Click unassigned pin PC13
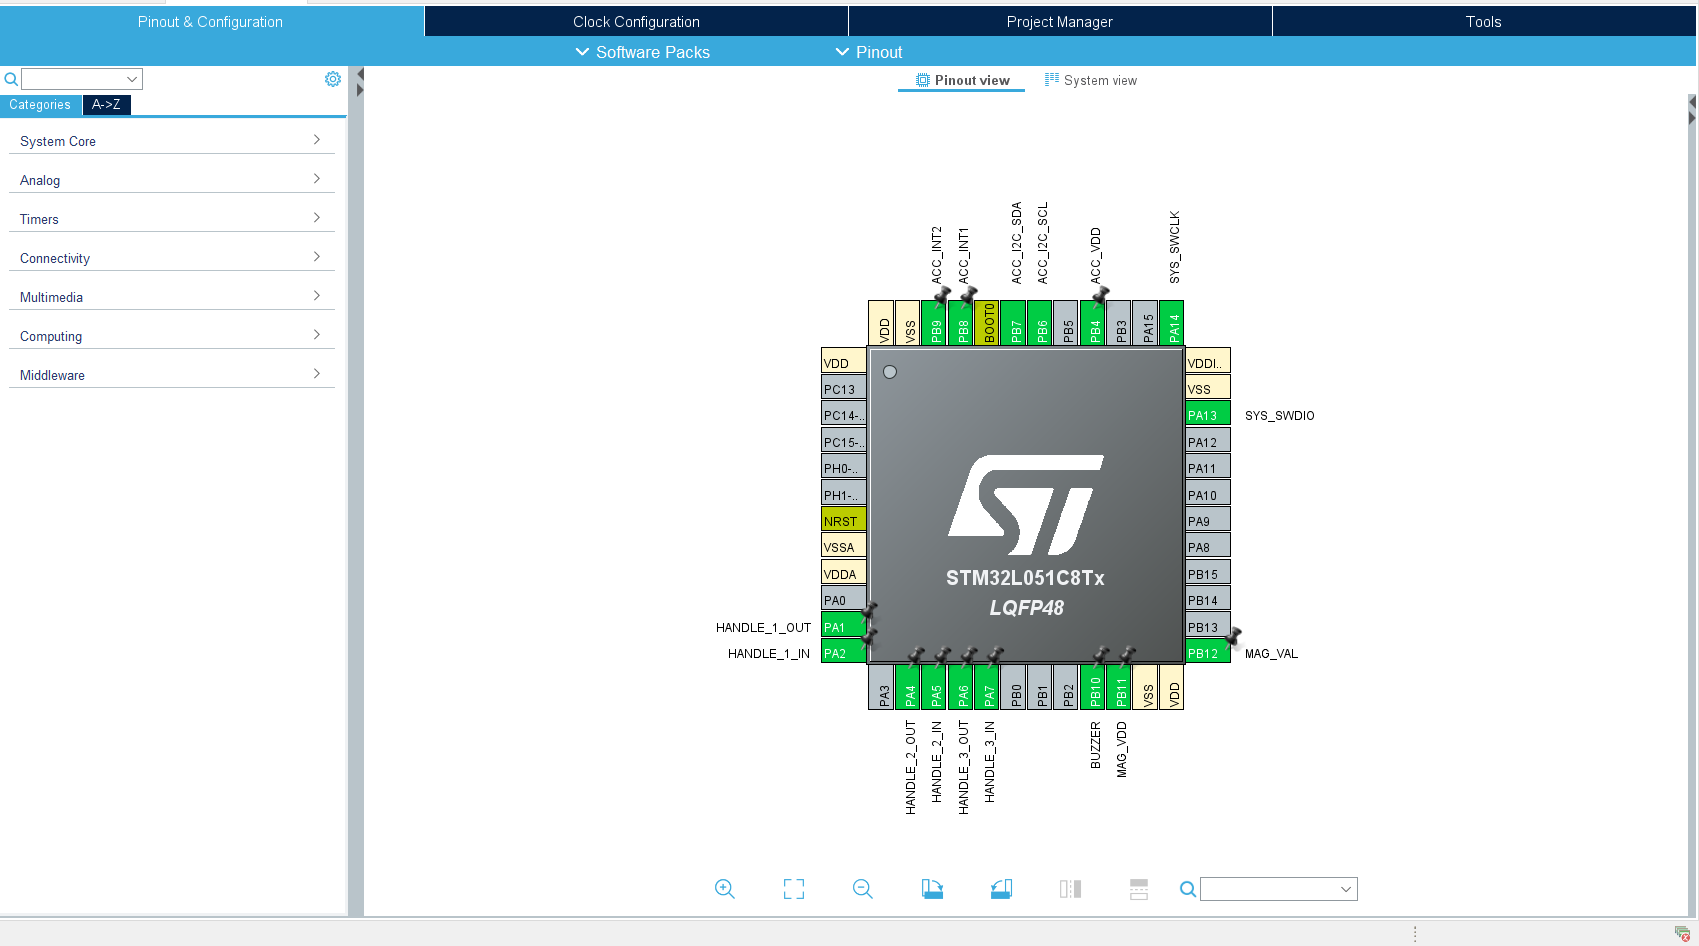The image size is (1699, 946). click(x=844, y=388)
